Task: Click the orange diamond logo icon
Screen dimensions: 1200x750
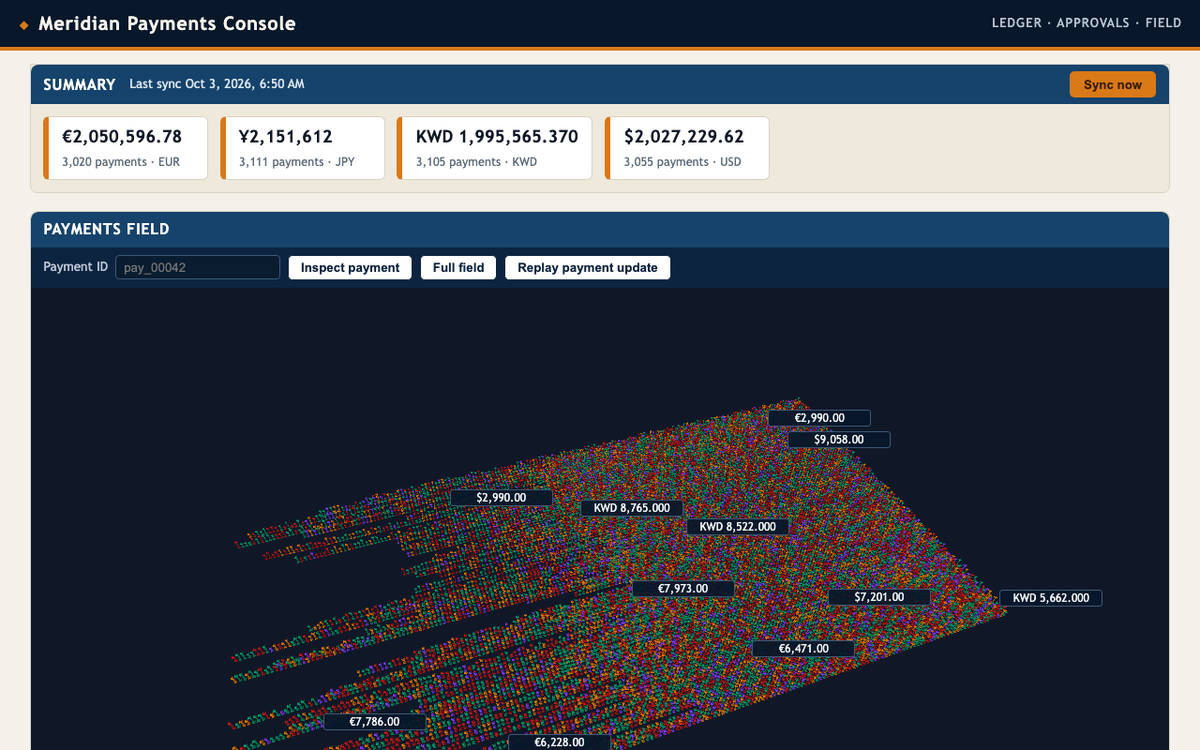Action: 24,24
